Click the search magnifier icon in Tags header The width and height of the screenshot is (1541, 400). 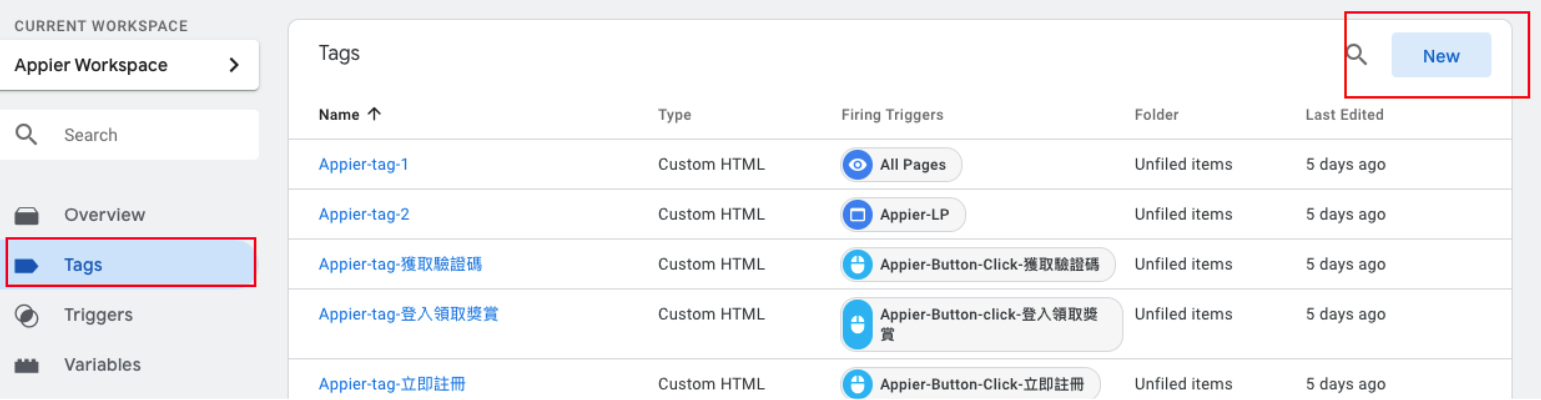click(1356, 55)
